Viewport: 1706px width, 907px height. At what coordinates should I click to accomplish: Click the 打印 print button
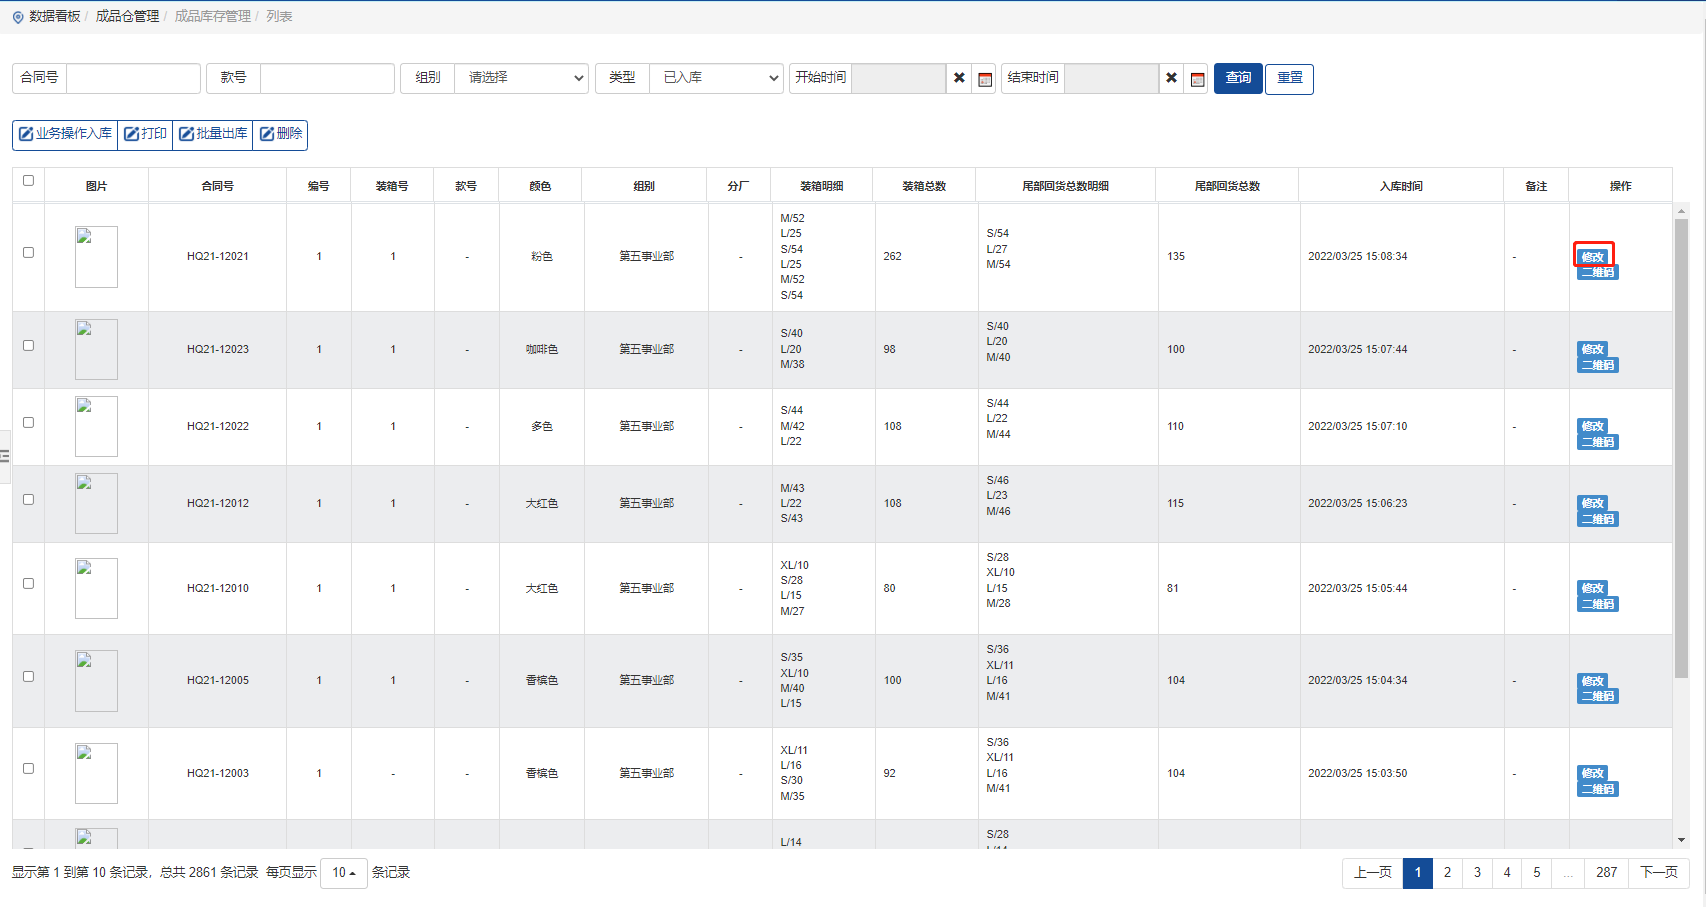(x=145, y=134)
